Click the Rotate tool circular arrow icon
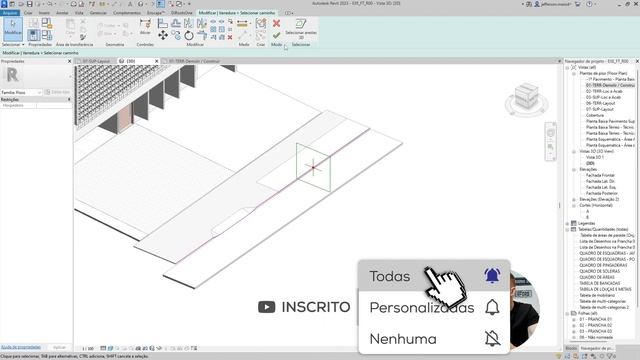This screenshot has width=640, height=360. coord(189,36)
